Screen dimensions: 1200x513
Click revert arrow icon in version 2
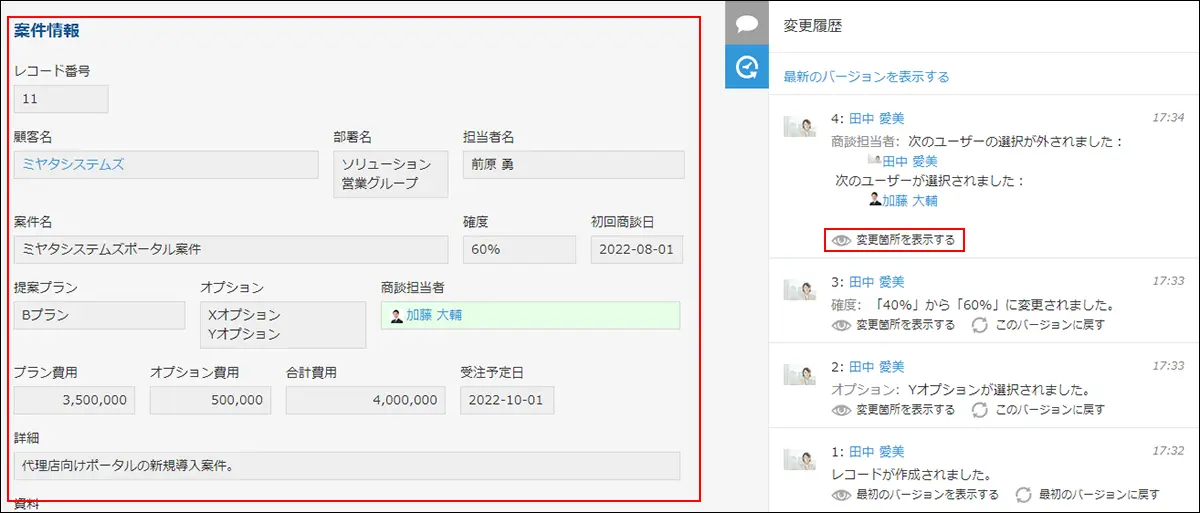(x=979, y=410)
